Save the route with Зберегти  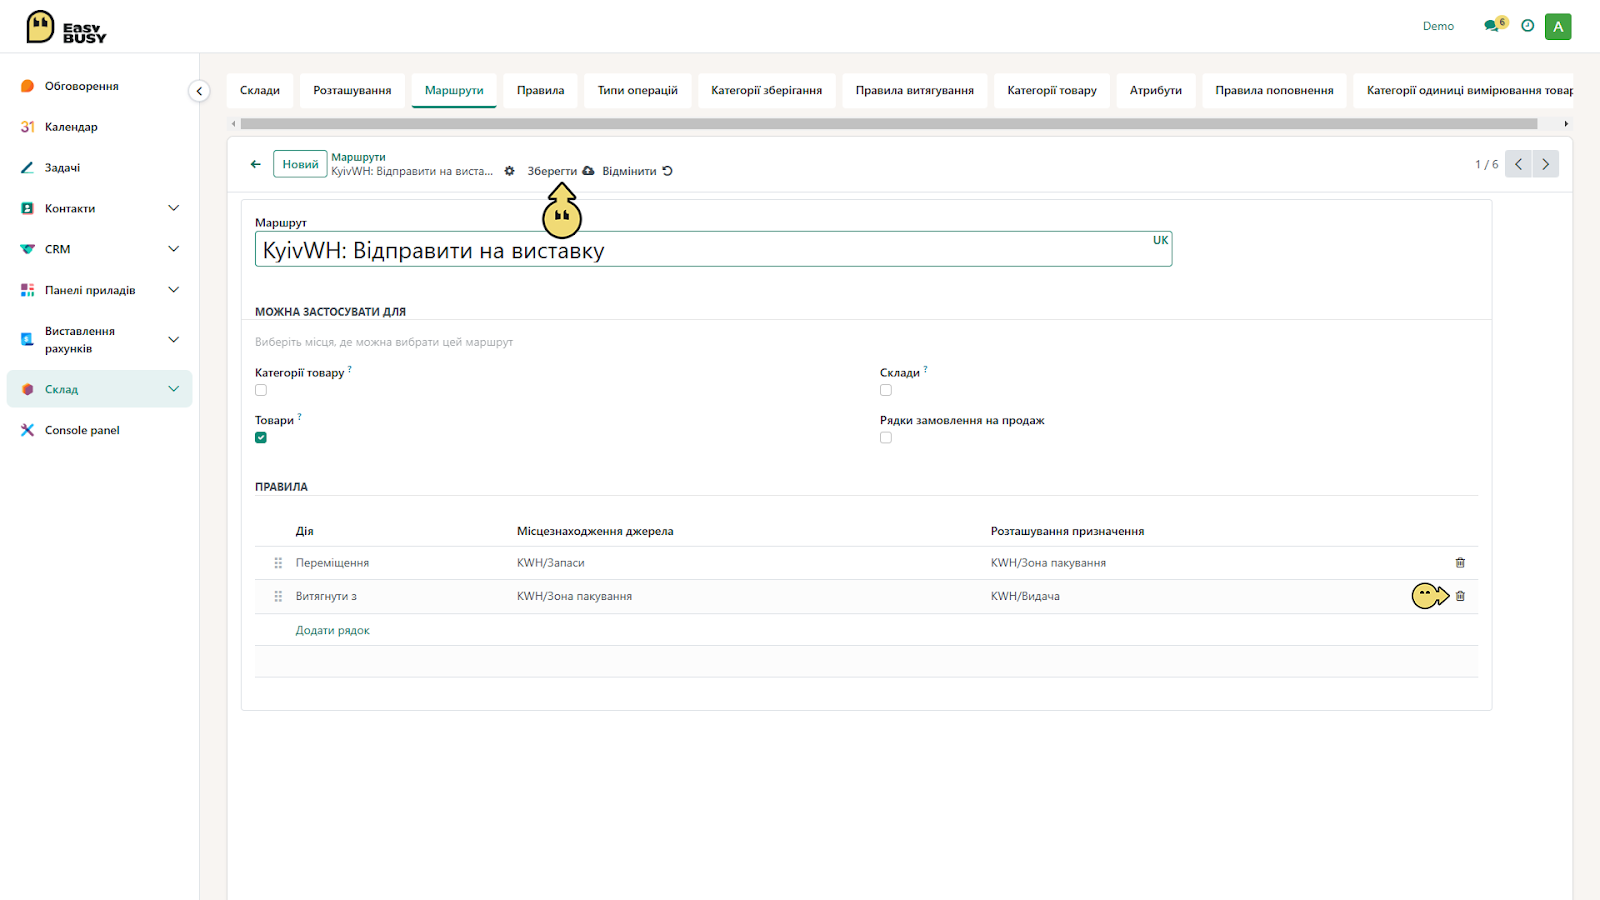click(560, 171)
